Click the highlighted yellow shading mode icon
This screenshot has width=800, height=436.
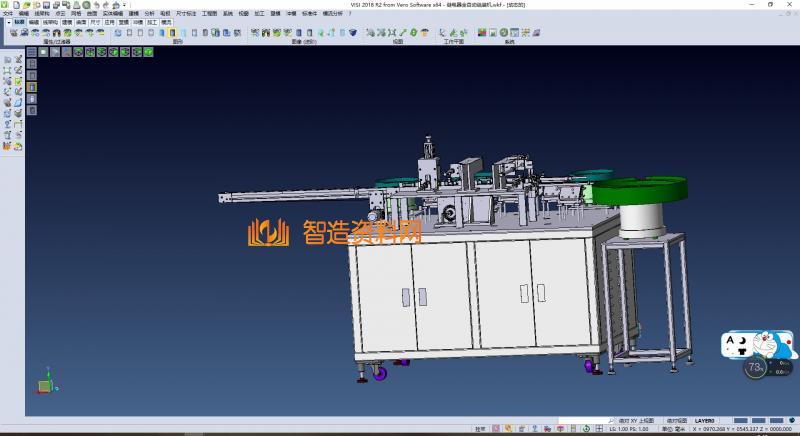pyautogui.click(x=172, y=33)
